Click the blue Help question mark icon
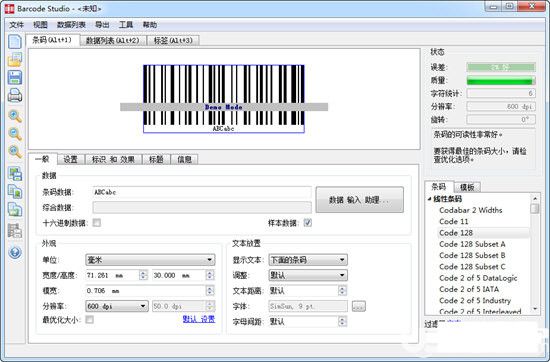Viewport: 550px width, 362px height. point(15,252)
